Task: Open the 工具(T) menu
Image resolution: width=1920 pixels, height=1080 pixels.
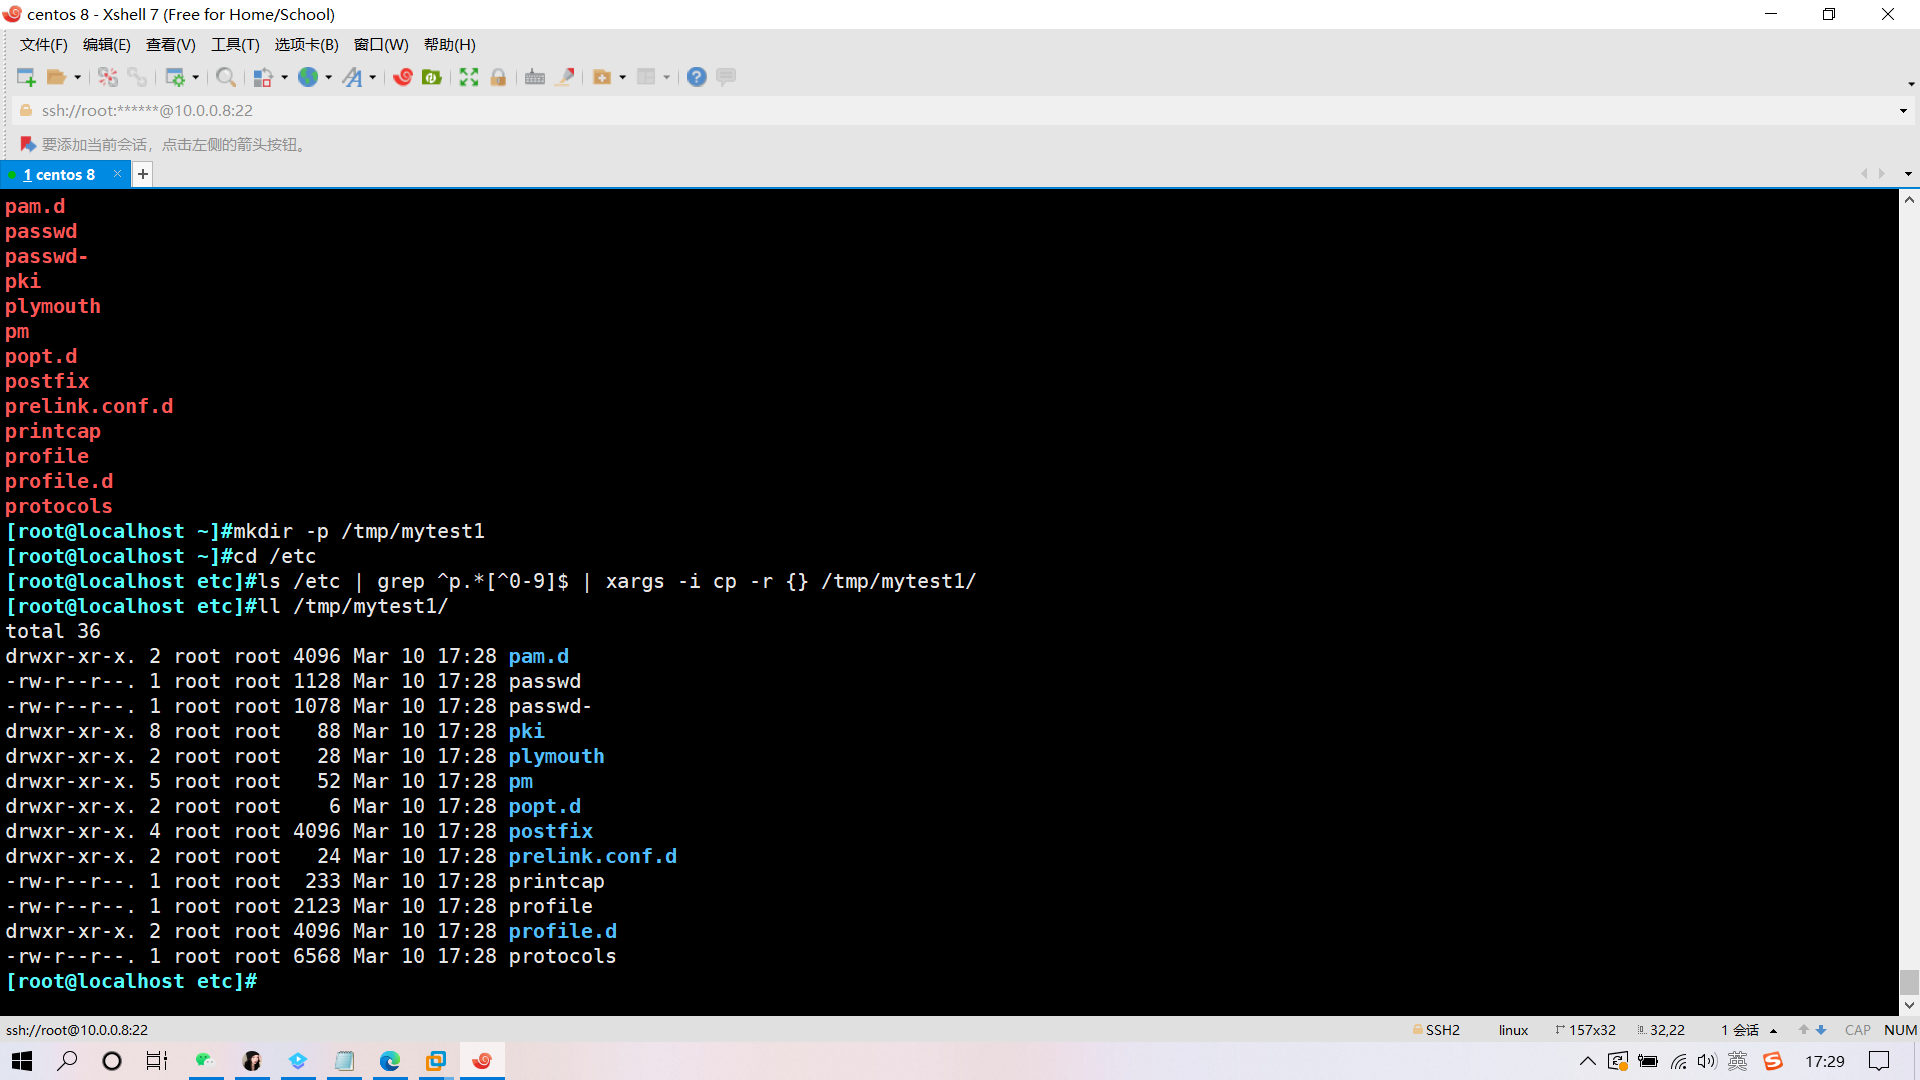Action: [x=235, y=45]
